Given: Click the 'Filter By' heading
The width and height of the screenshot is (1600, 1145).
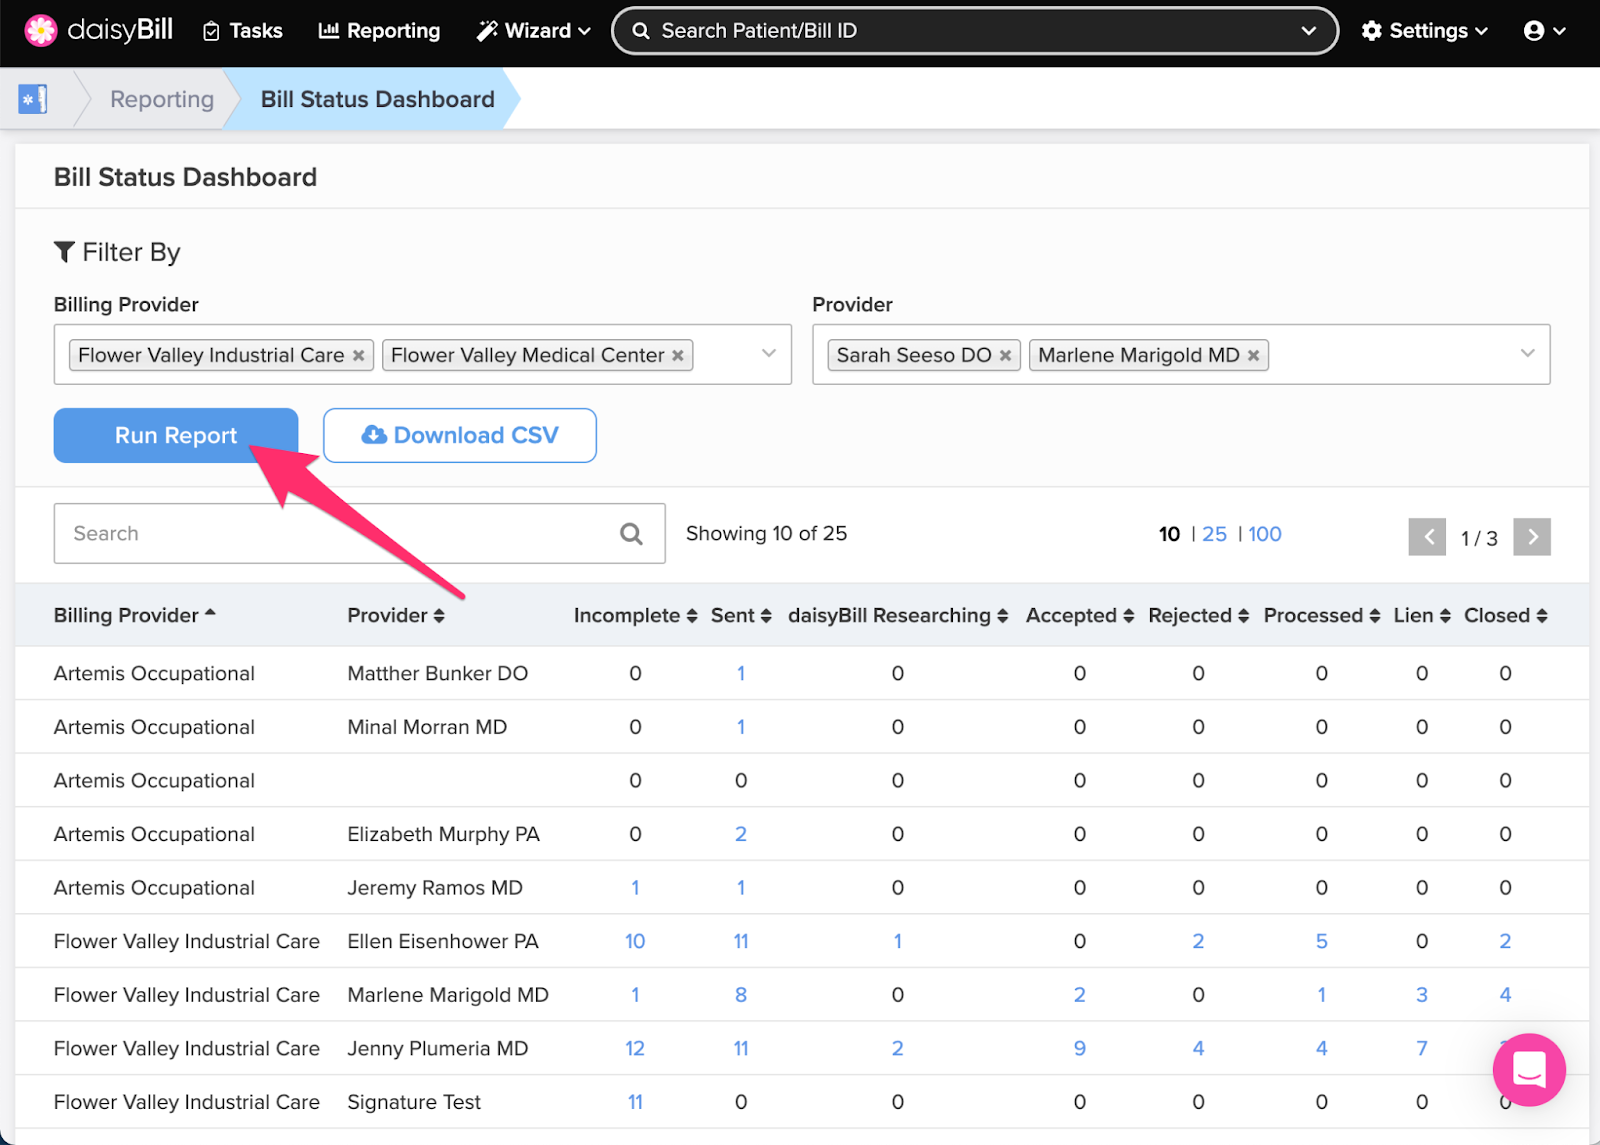Looking at the screenshot, I should point(118,252).
